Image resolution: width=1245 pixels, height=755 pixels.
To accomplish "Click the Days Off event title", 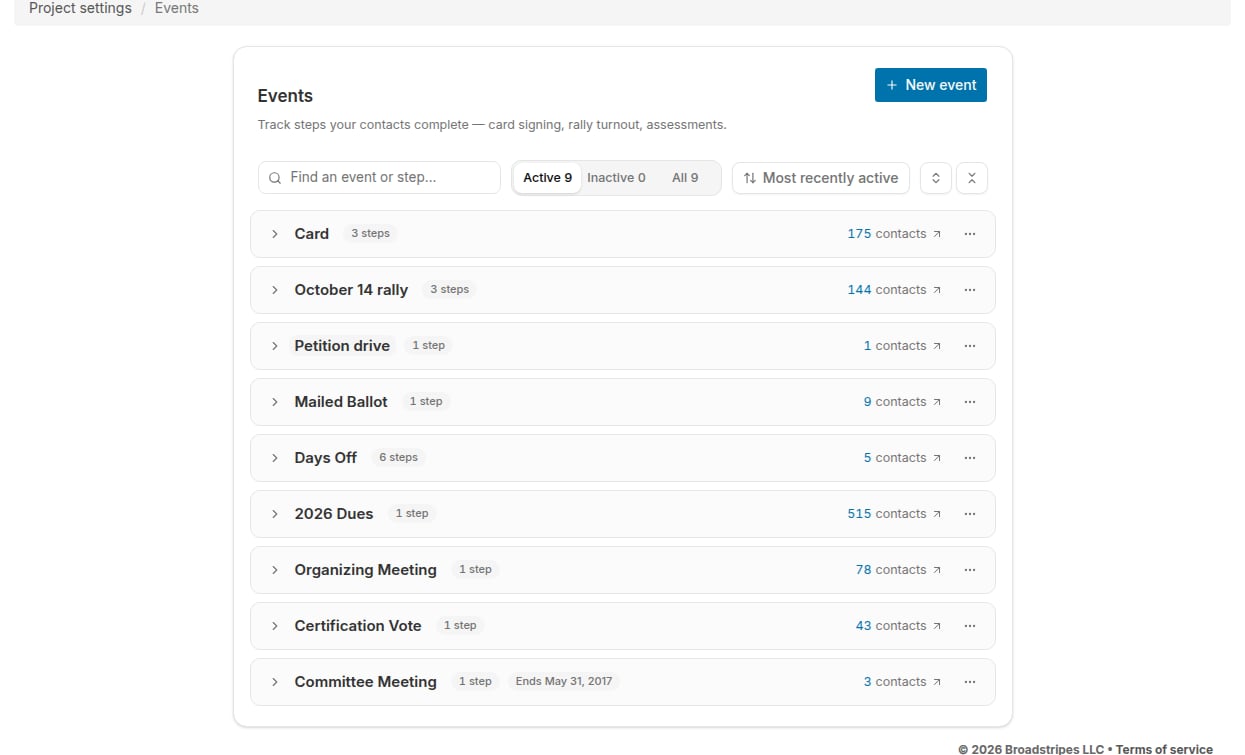I will 325,458.
